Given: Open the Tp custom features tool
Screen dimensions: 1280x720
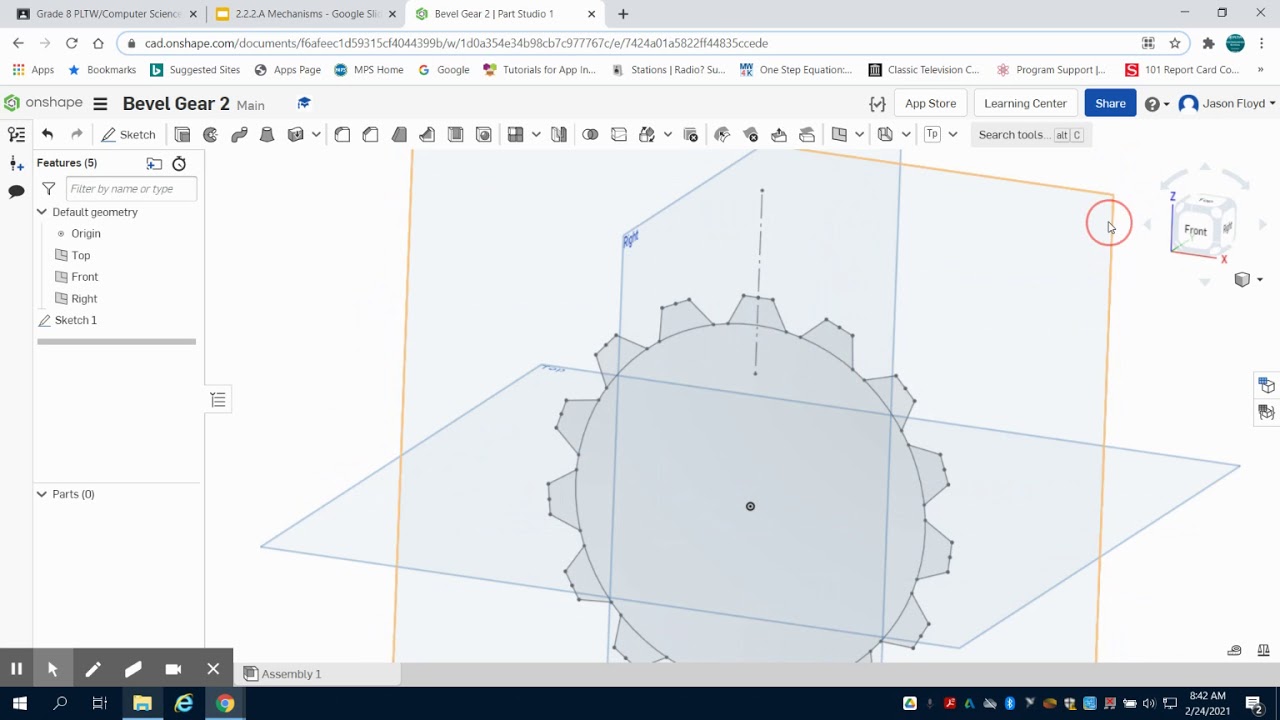Looking at the screenshot, I should (932, 135).
